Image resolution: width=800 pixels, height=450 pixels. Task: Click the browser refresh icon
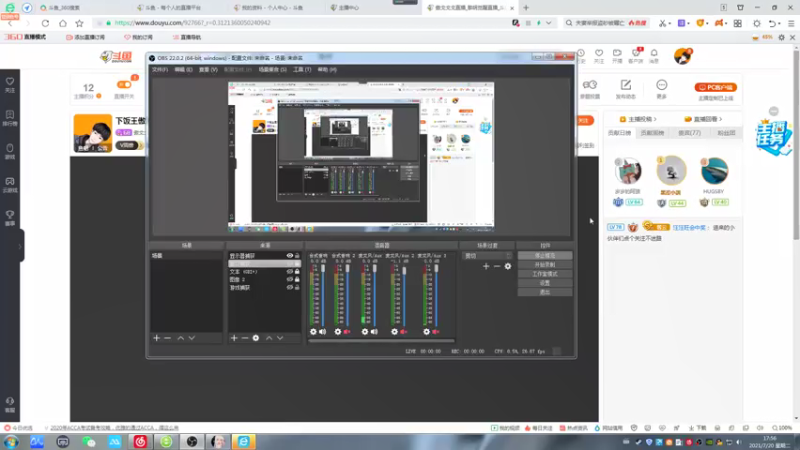pyautogui.click(x=45, y=23)
